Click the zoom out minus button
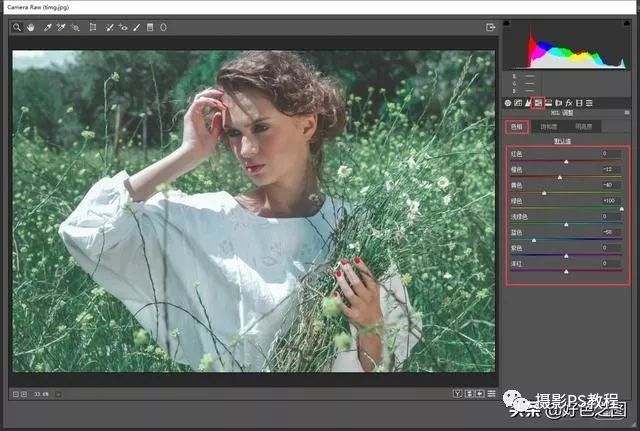The width and height of the screenshot is (640, 431). (x=17, y=393)
